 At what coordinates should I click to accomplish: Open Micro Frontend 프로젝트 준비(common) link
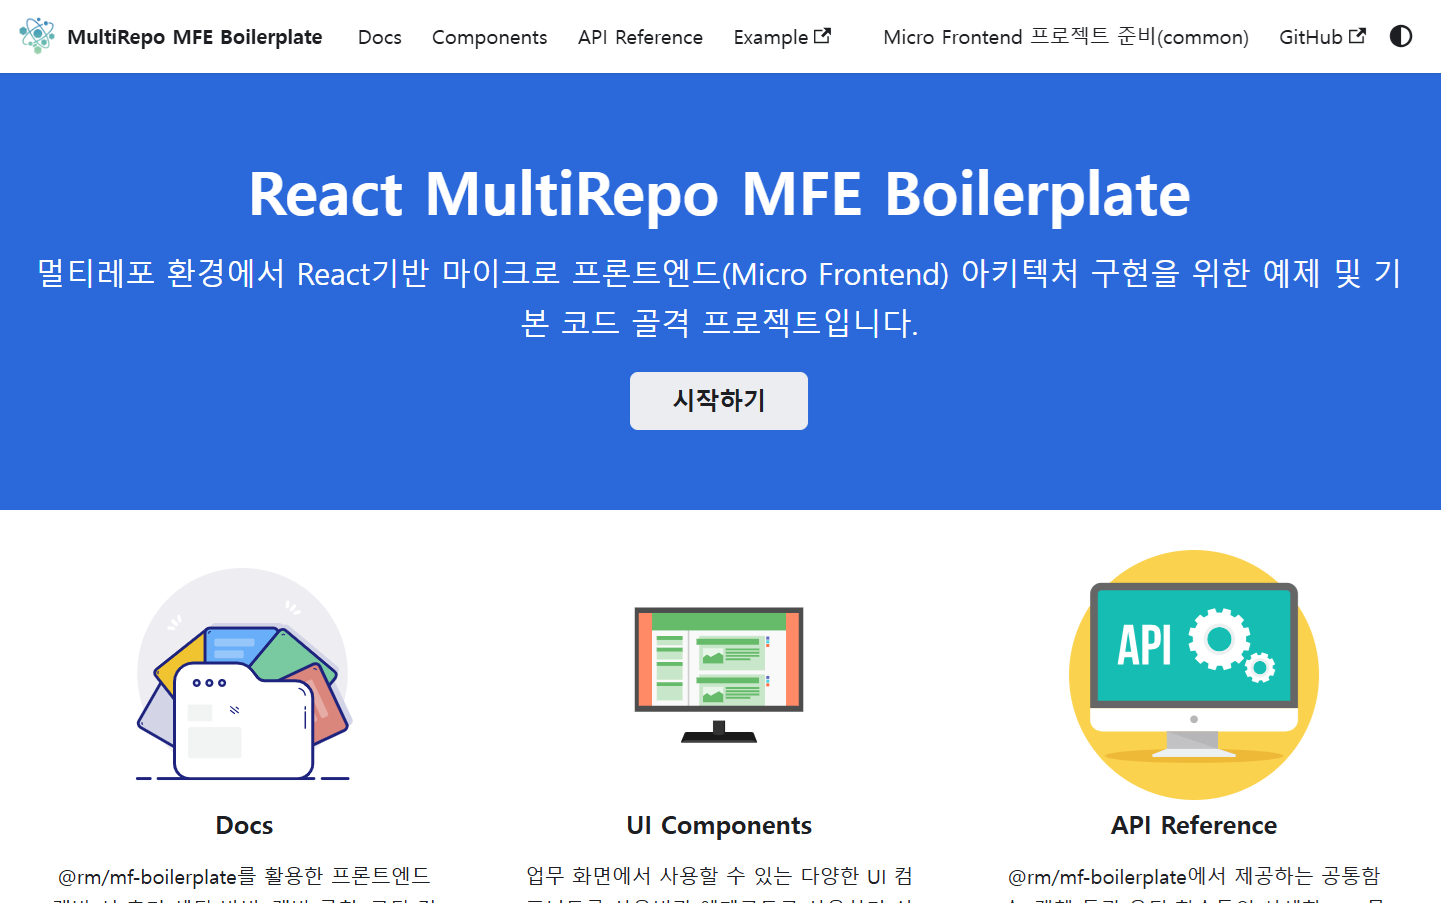(1065, 37)
